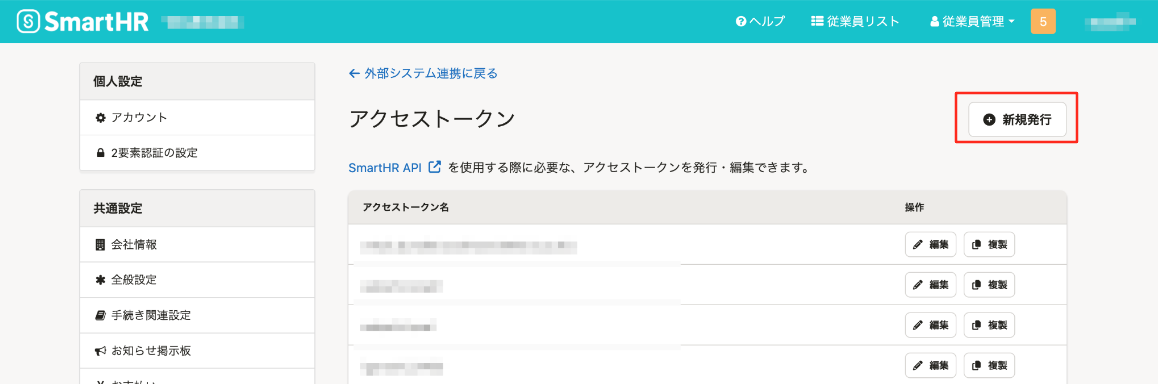1158x384 pixels.
Task: Click 複製 for the third access token
Action: click(x=989, y=324)
